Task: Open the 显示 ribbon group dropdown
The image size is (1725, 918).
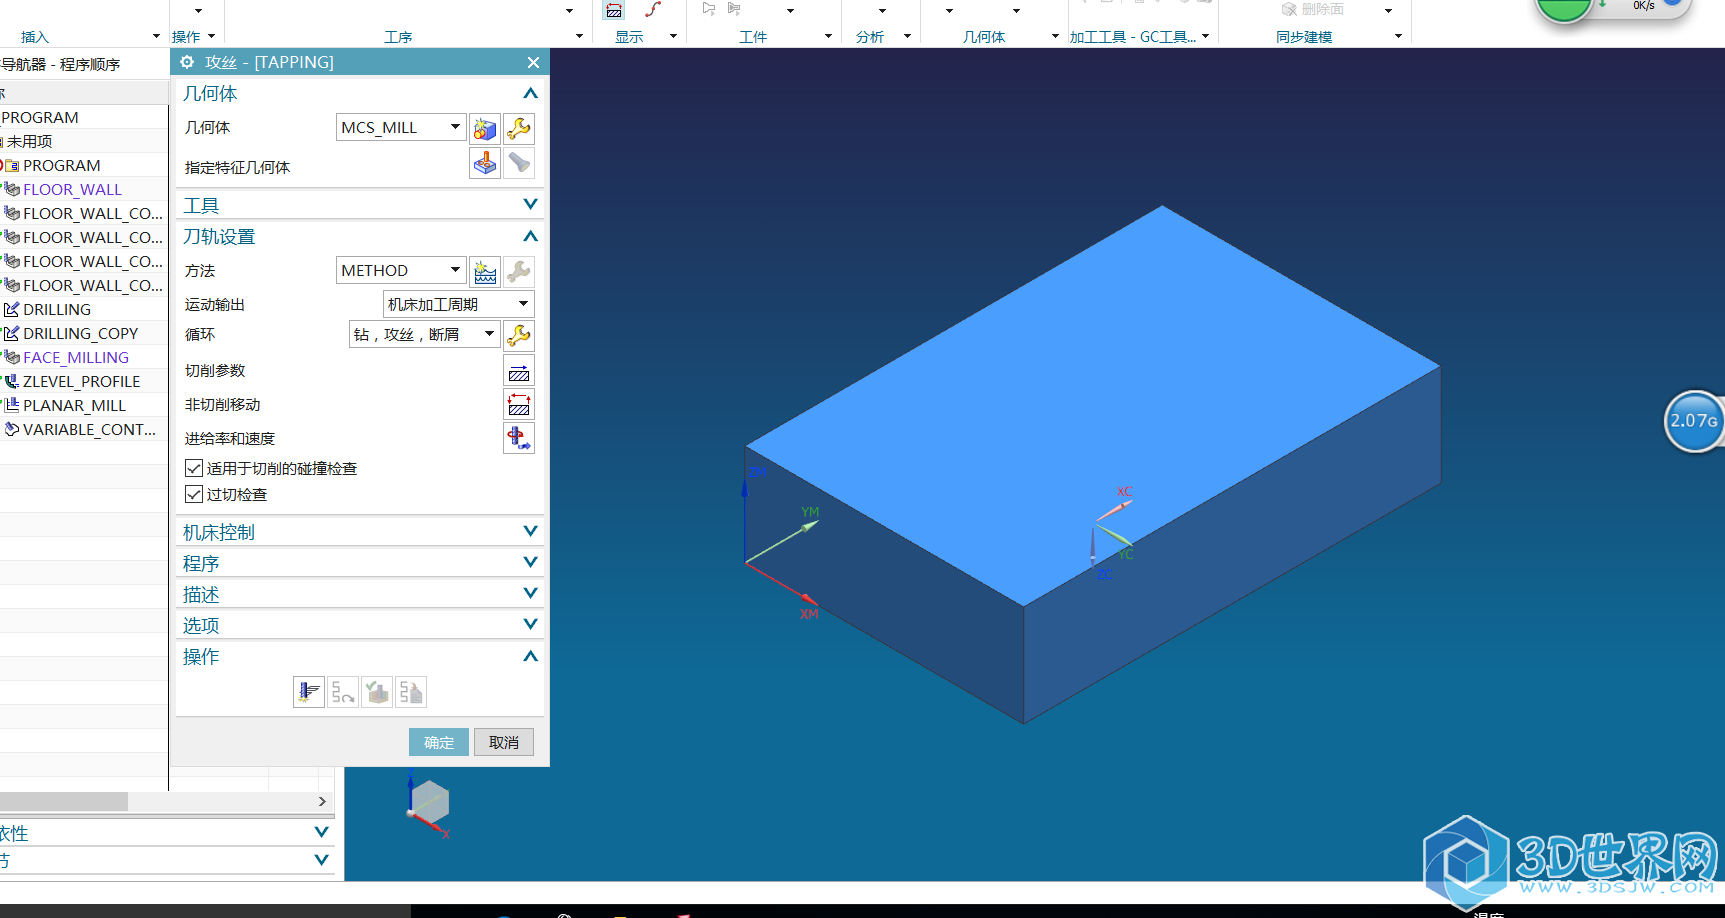Action: tap(673, 37)
